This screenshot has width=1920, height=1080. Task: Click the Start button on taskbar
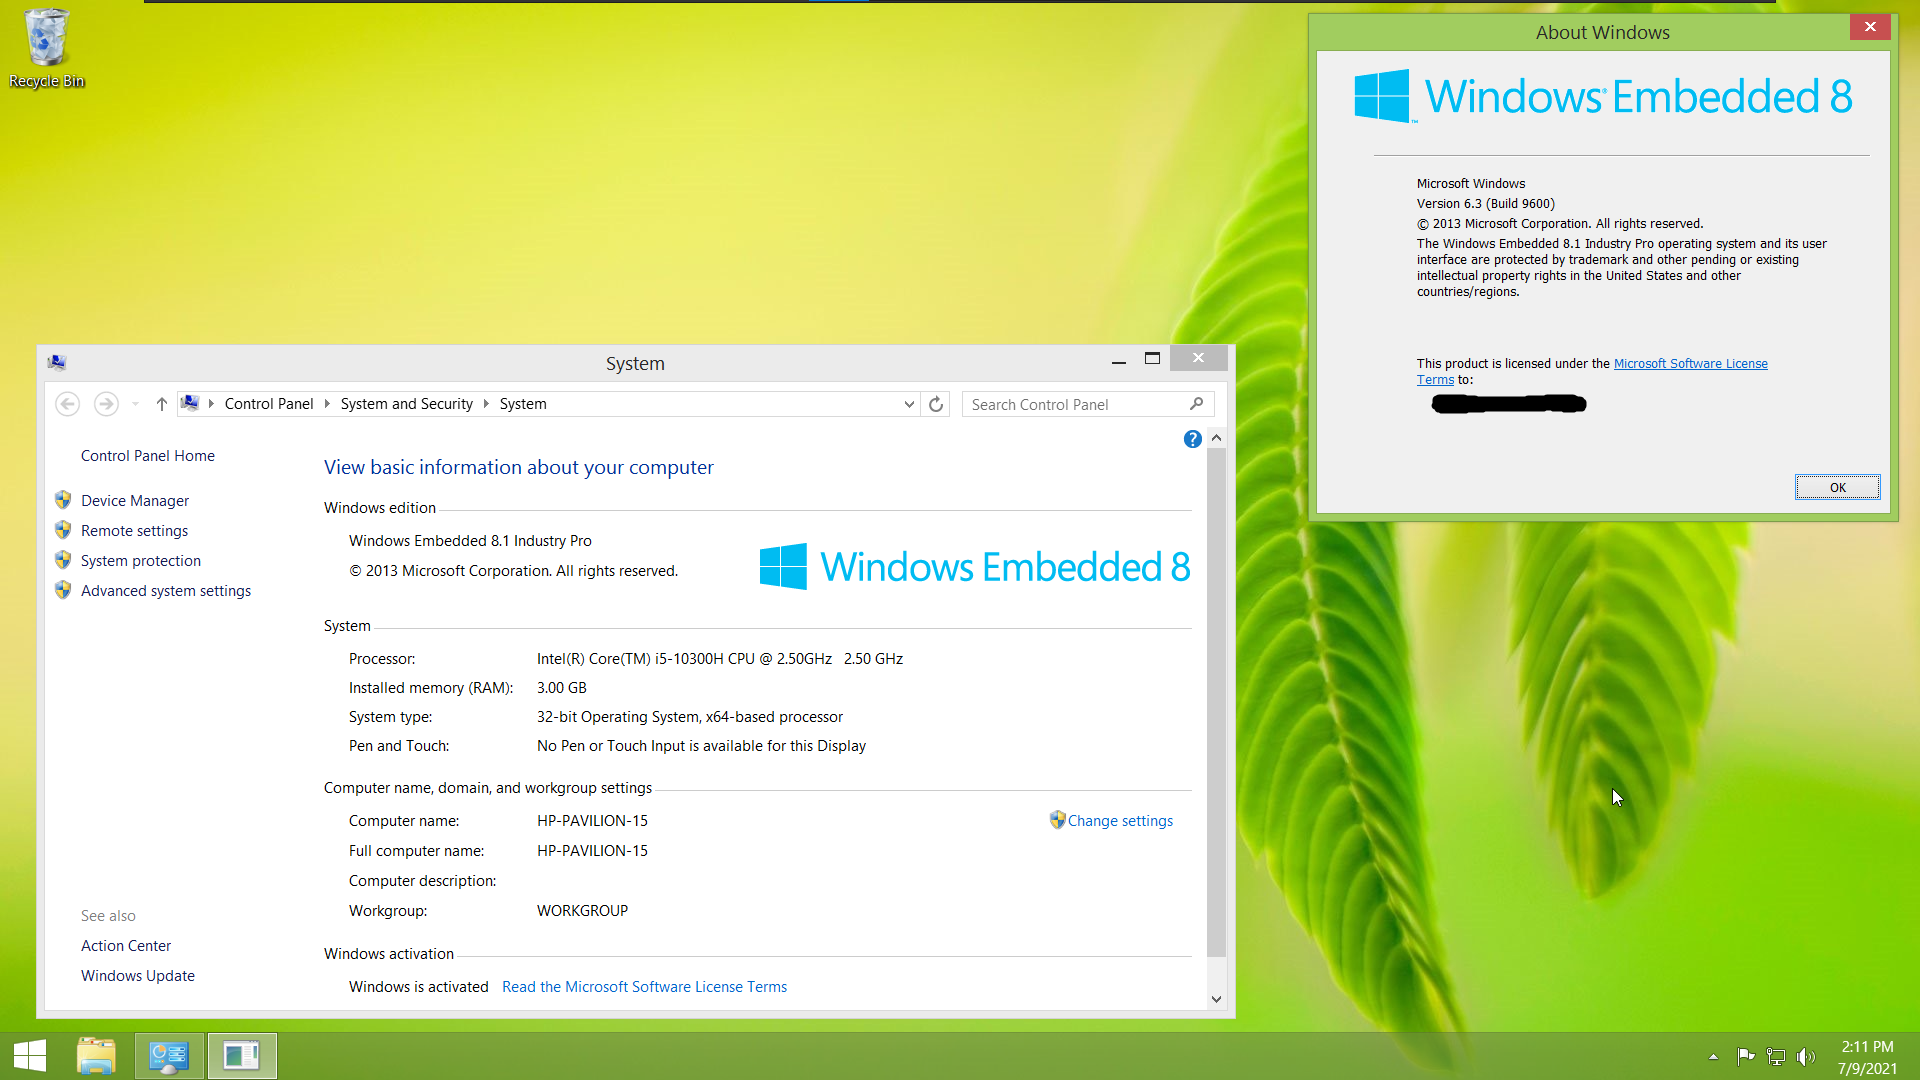[x=30, y=1056]
